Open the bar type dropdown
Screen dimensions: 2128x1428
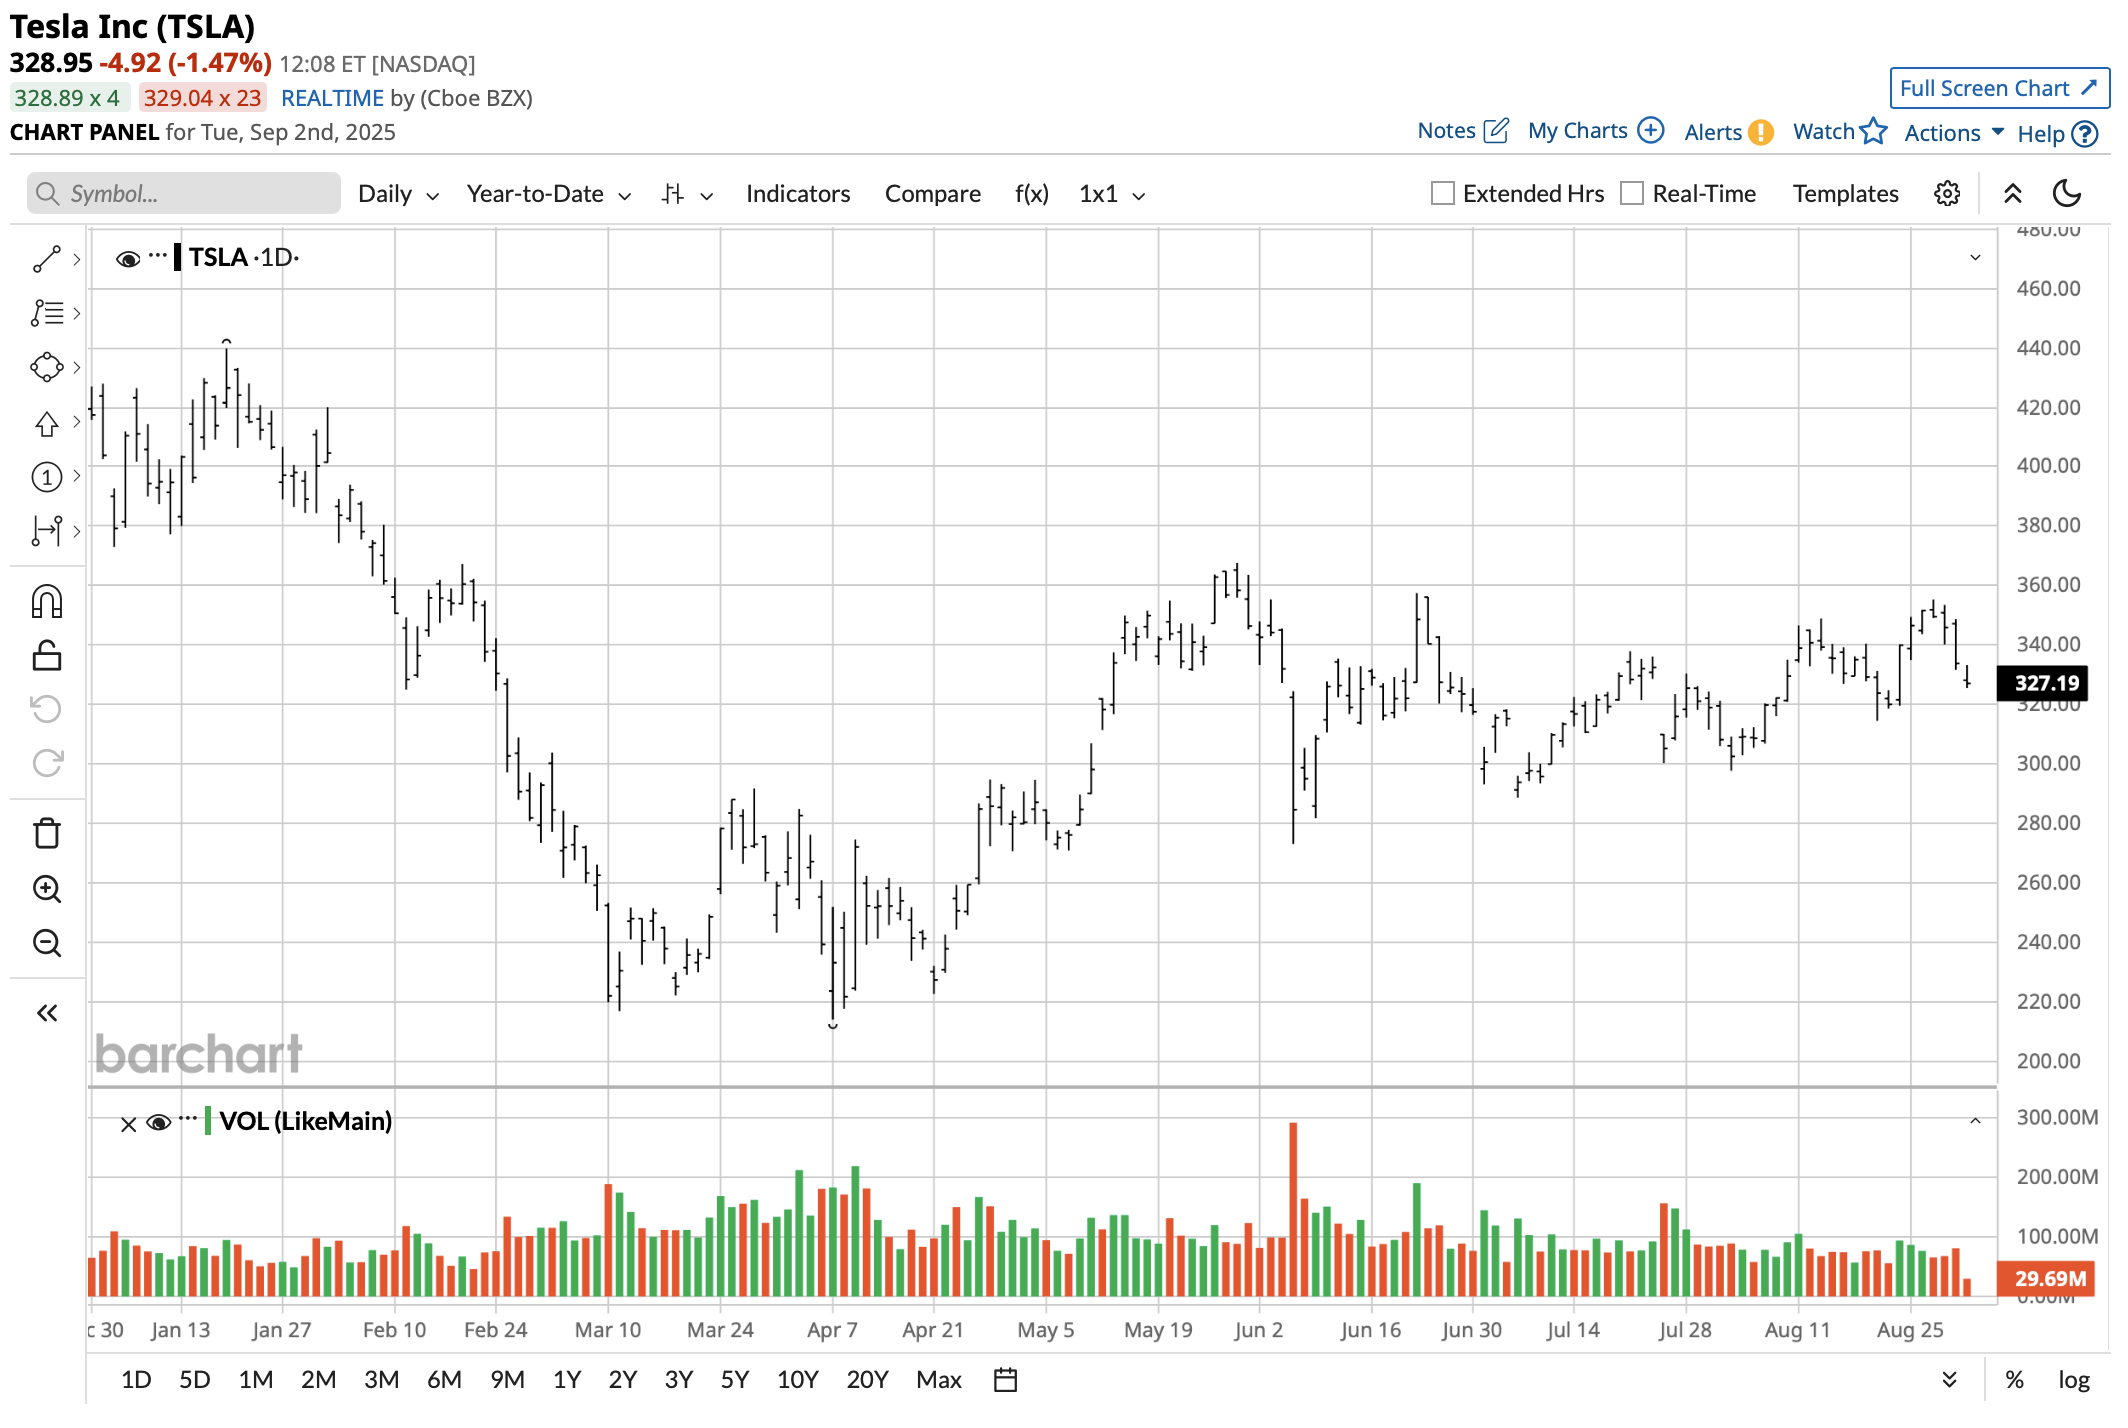click(687, 194)
